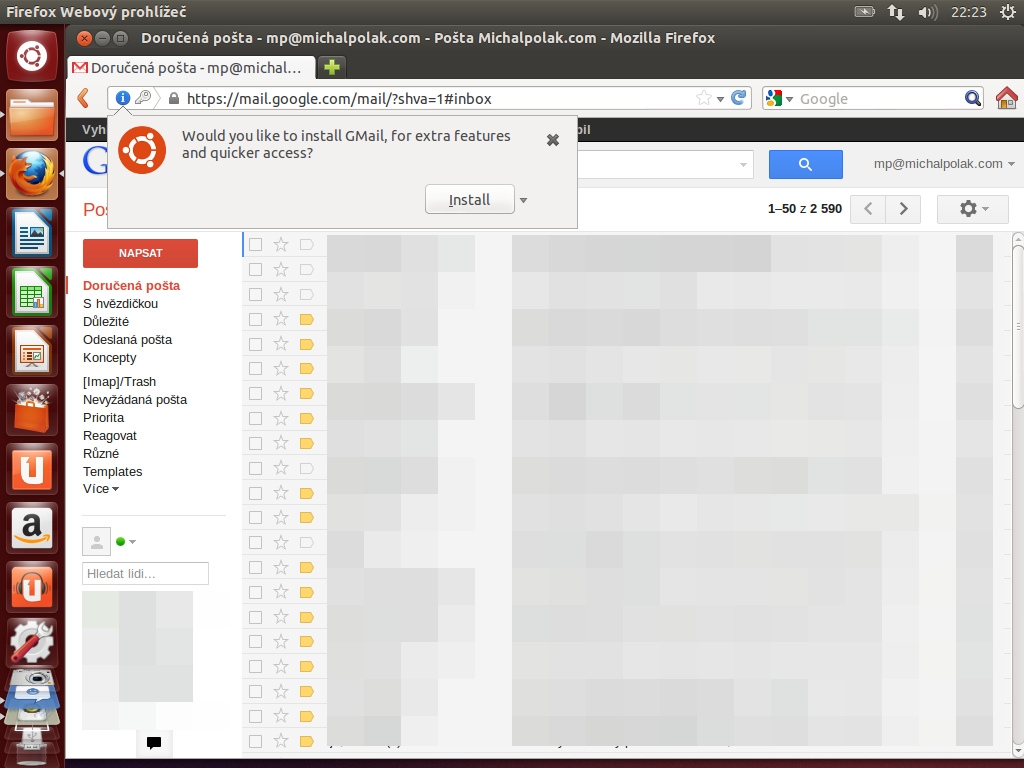Select the Doručená pošta browser tab
This screenshot has height=768, width=1024.
191,67
